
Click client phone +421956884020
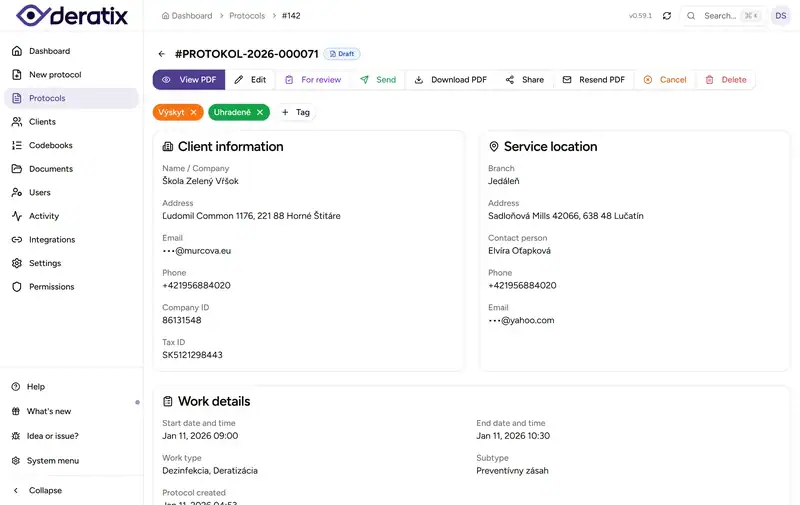pos(196,286)
